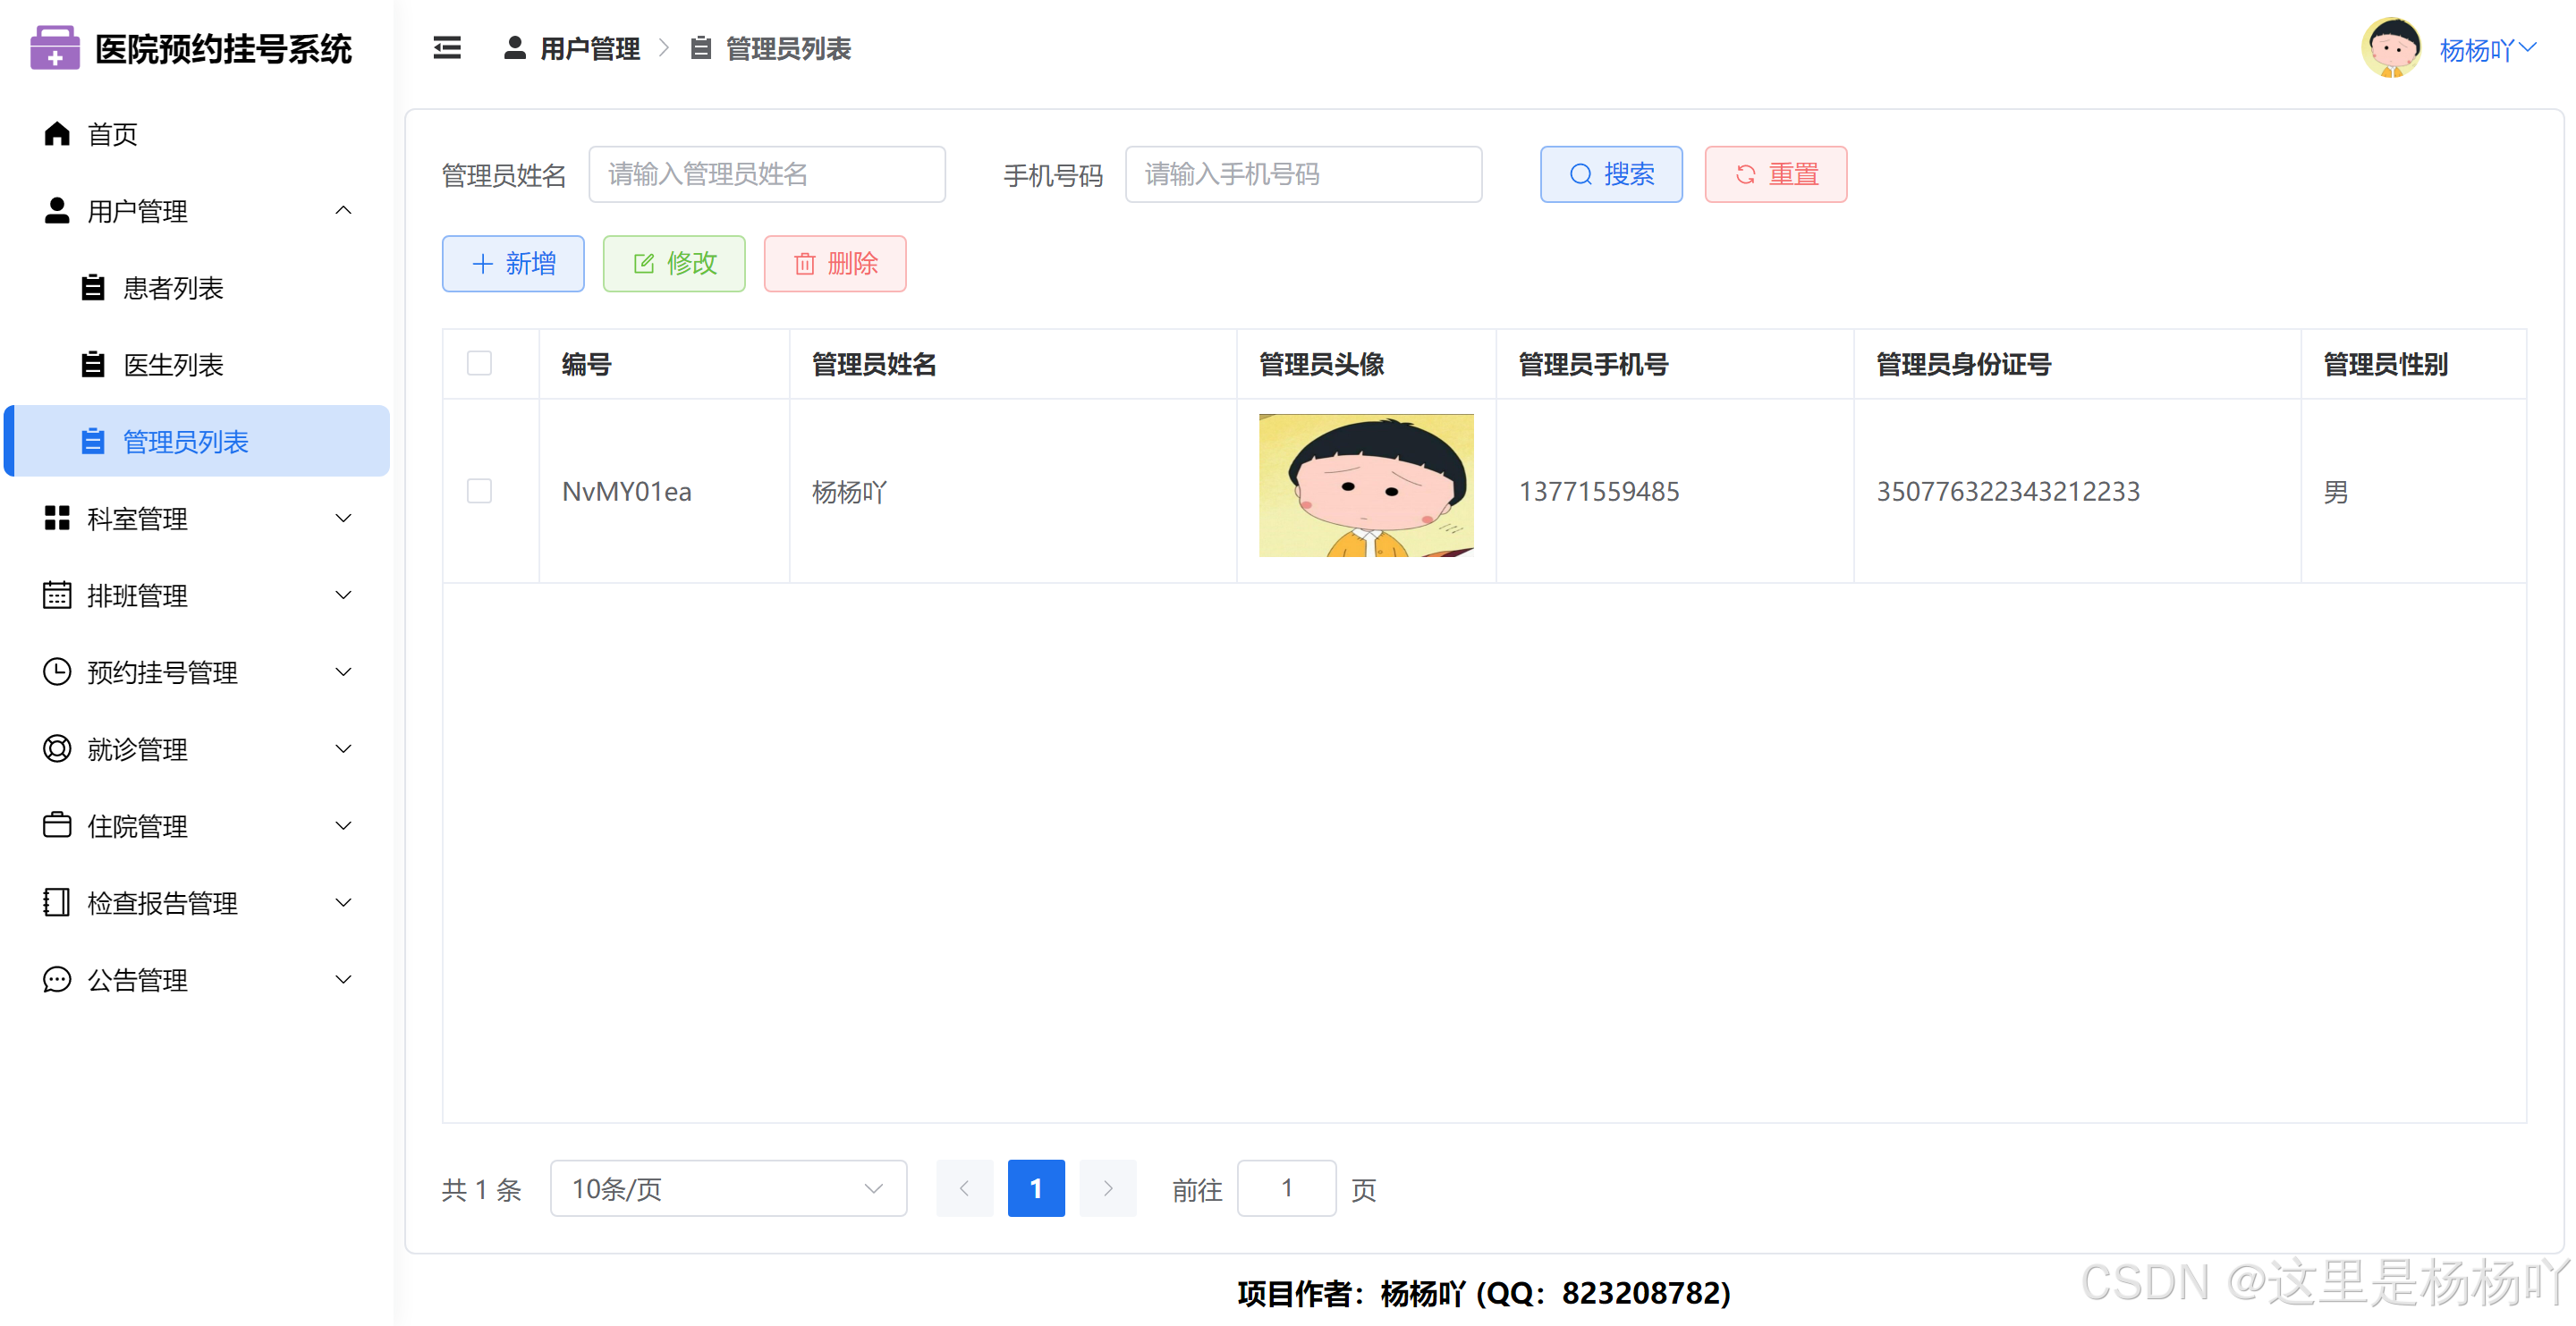The height and width of the screenshot is (1326, 2576).
Task: Select the 医生列表 menu item
Action: pos(173,365)
